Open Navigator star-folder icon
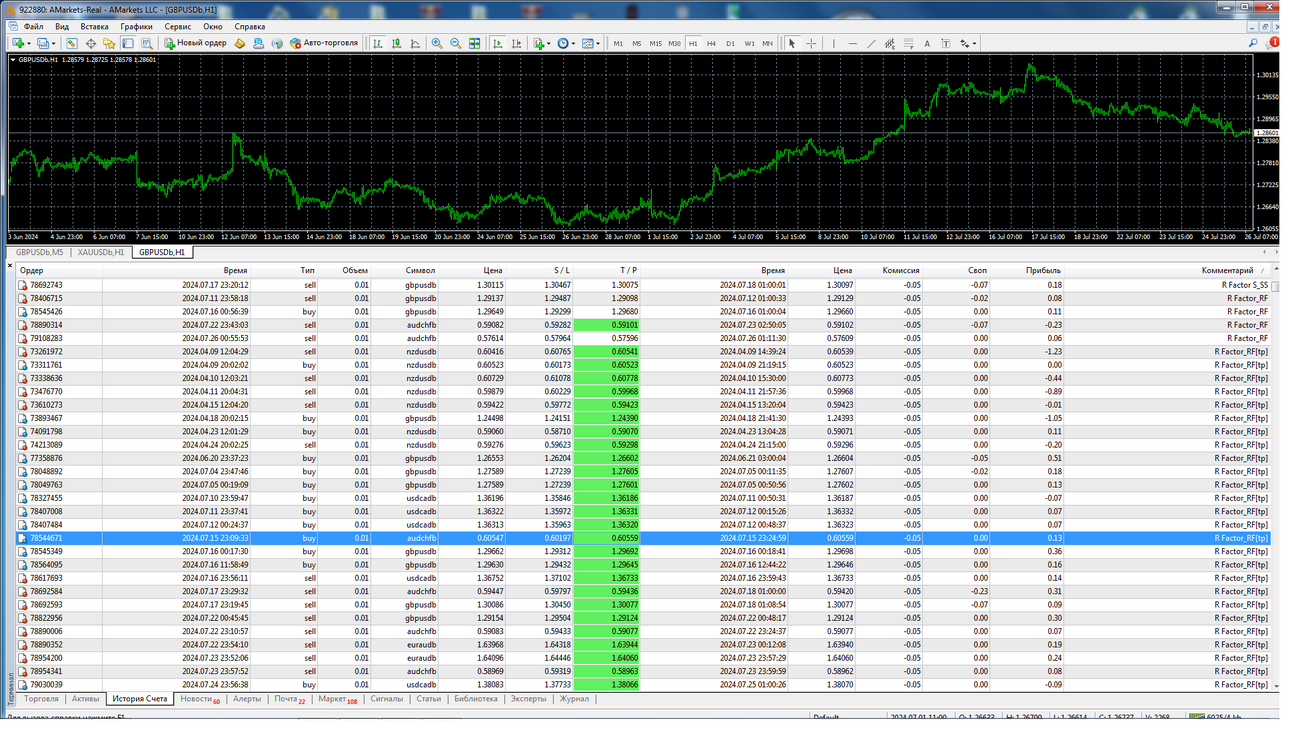Screen dimensions: 1290x730 coord(109,43)
